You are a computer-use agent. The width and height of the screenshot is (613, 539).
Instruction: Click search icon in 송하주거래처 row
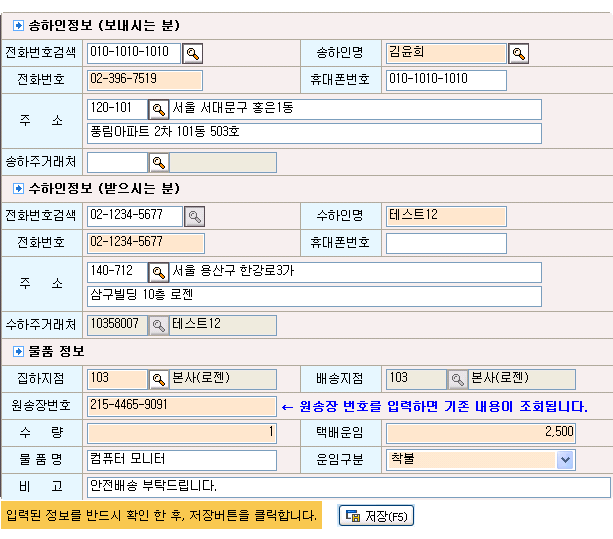click(x=158, y=162)
